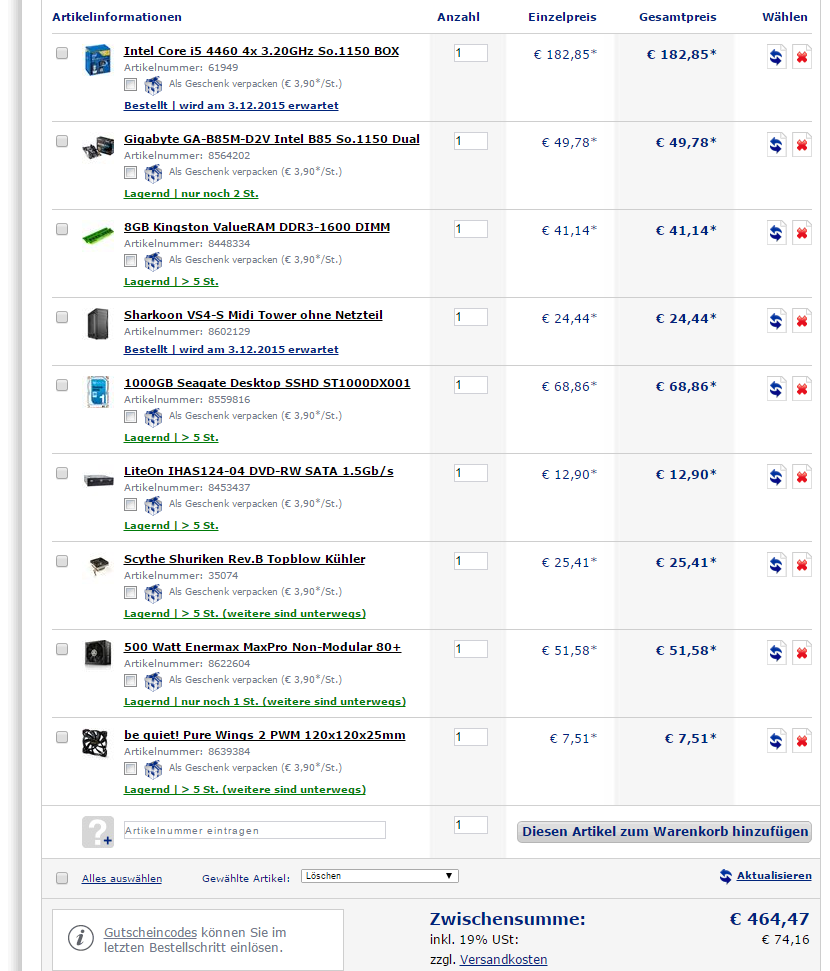Image resolution: width=830 pixels, height=971 pixels.
Task: Open the 500 Watt Enermax MaxPro link
Action: [263, 647]
